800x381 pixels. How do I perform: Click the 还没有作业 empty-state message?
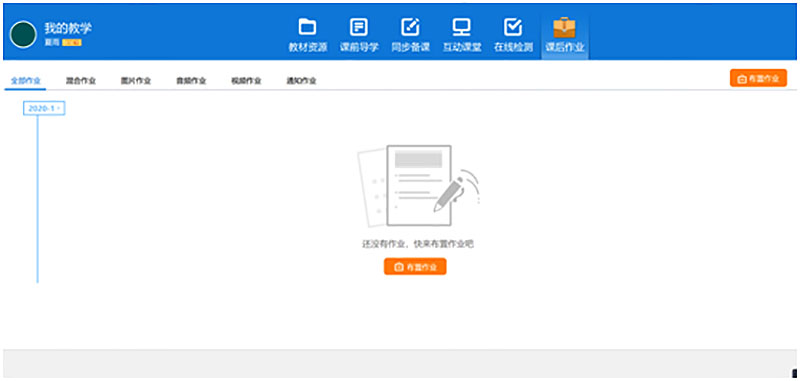click(x=418, y=244)
